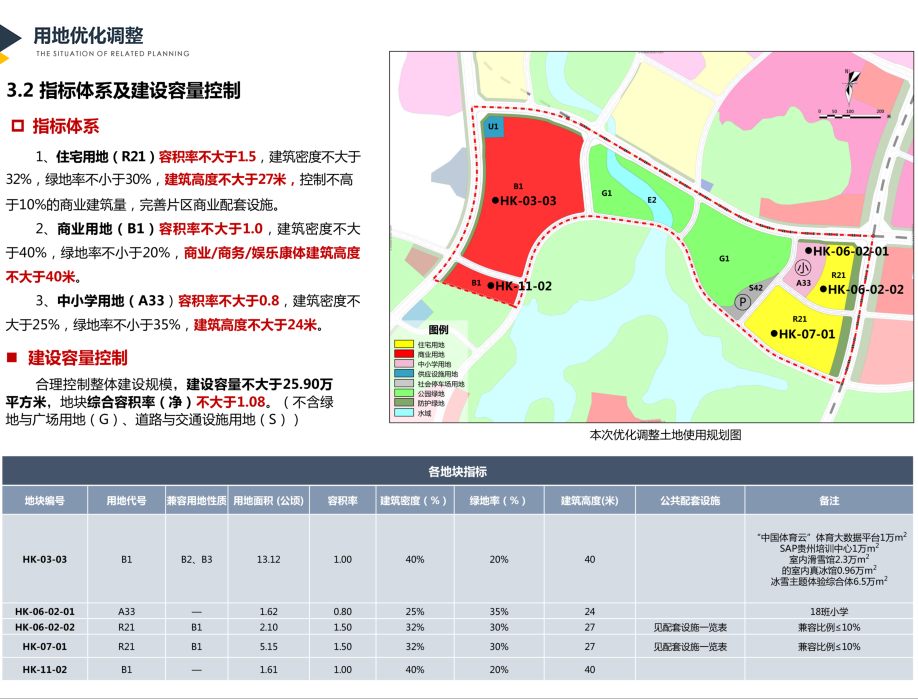Click the S42 parking lot label on map

(x=756, y=287)
